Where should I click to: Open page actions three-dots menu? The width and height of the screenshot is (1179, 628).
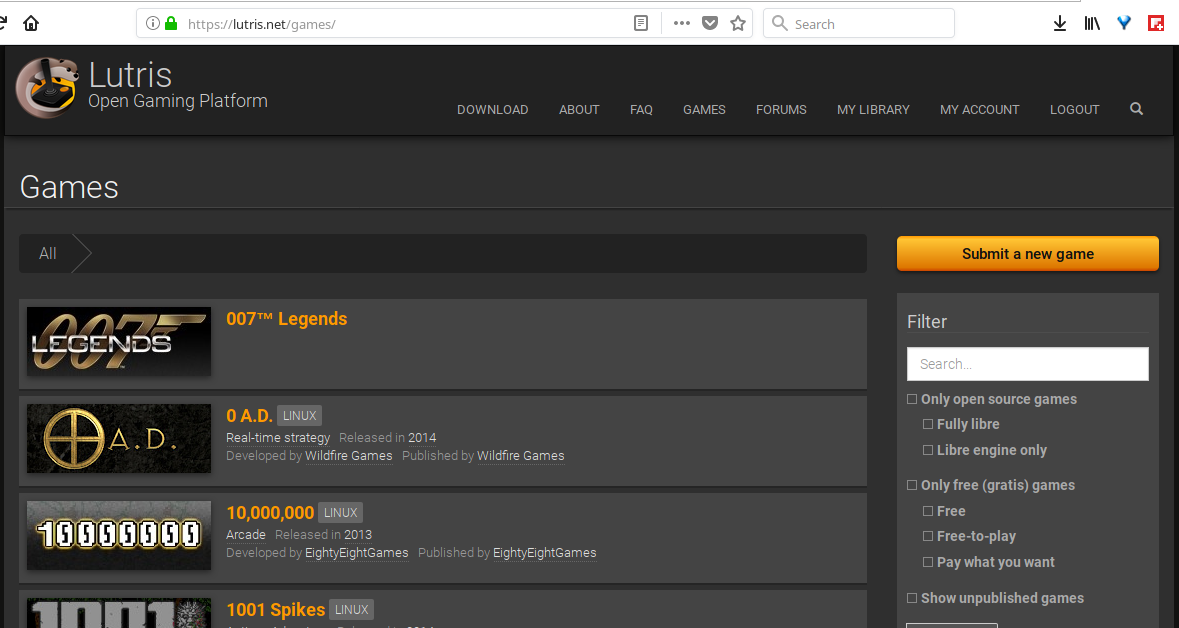[682, 24]
